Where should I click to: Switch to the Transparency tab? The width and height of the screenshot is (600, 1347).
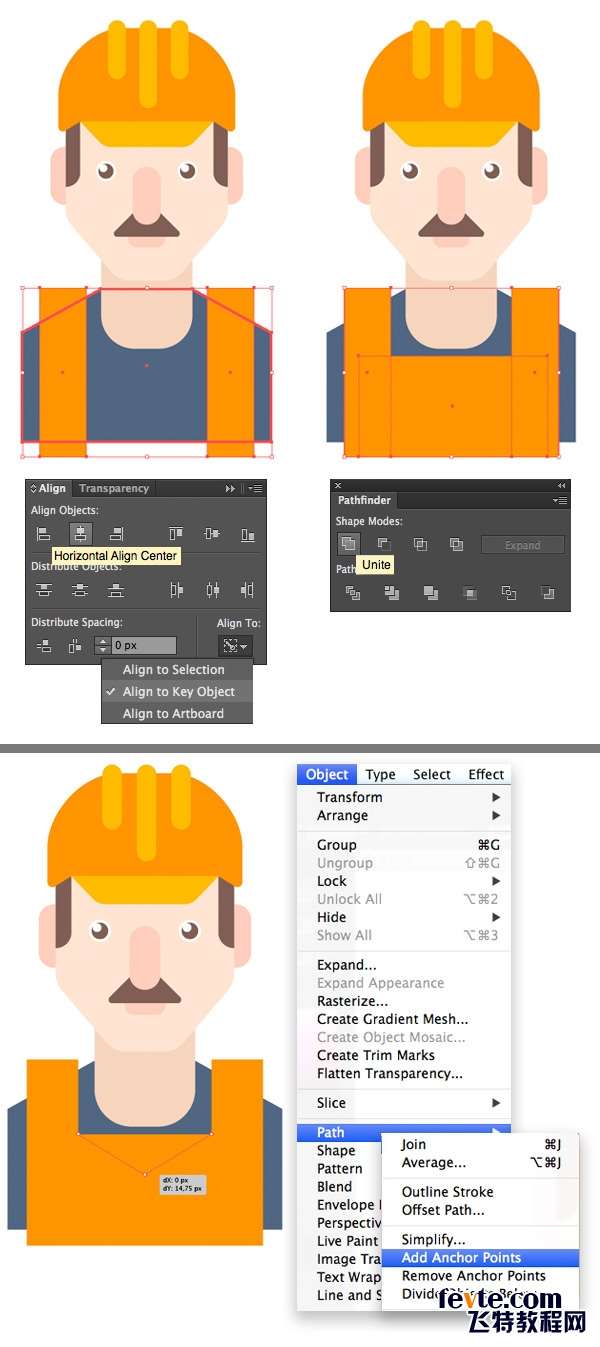pyautogui.click(x=114, y=489)
